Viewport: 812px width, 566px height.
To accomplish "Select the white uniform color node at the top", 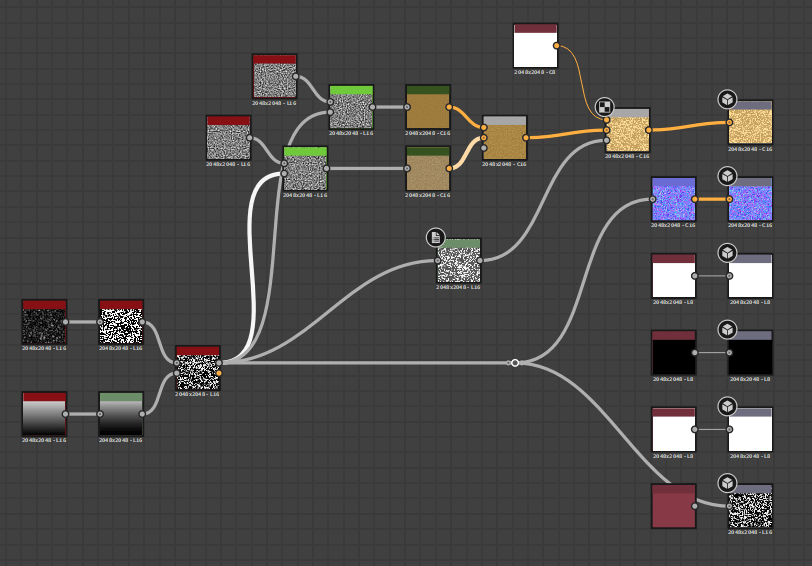I will [535, 46].
